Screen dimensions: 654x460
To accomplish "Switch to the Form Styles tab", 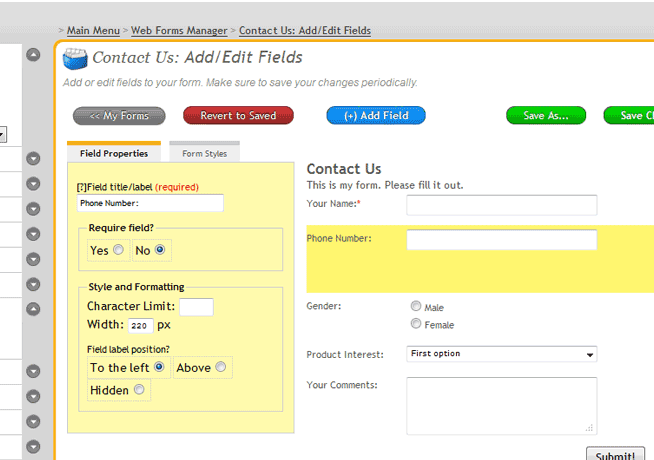I will (x=204, y=154).
